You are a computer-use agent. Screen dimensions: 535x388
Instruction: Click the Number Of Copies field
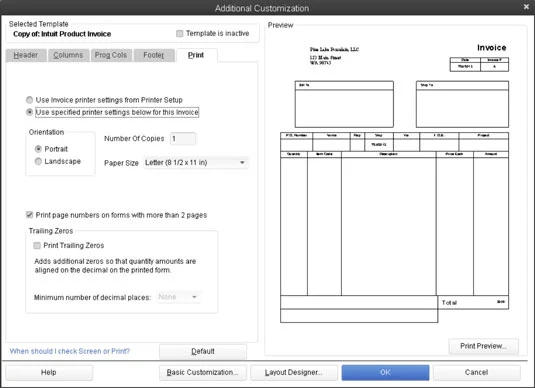[x=183, y=139]
